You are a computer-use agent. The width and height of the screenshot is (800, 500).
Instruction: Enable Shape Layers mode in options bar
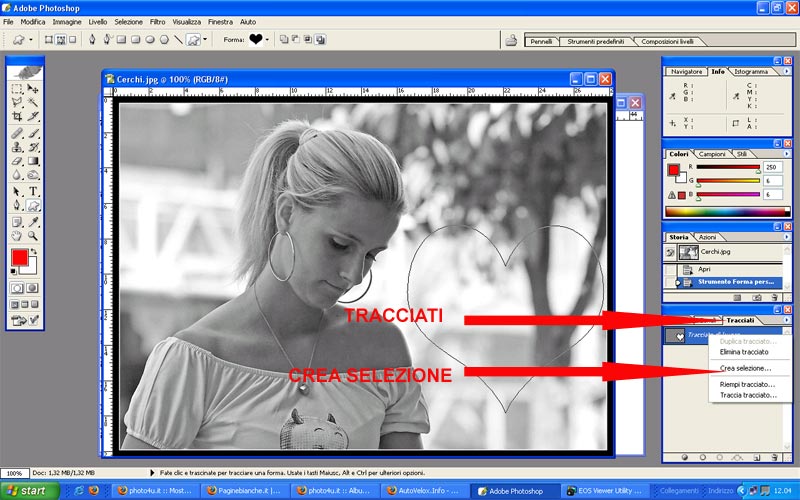[x=49, y=39]
